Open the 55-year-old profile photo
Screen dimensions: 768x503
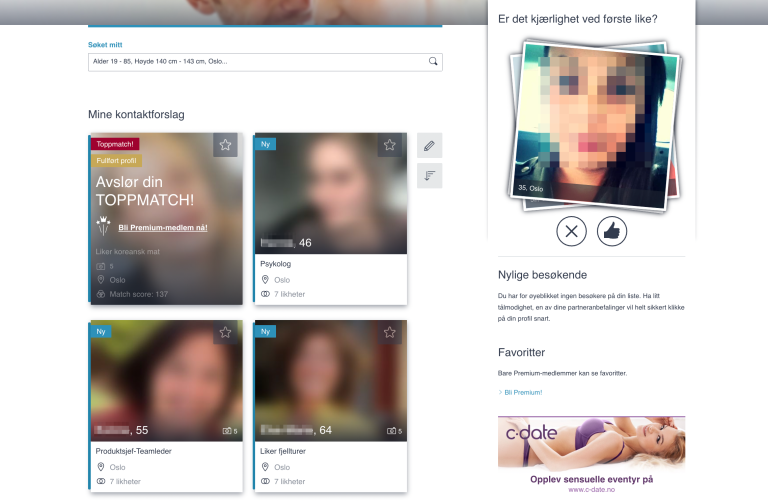pyautogui.click(x=166, y=380)
